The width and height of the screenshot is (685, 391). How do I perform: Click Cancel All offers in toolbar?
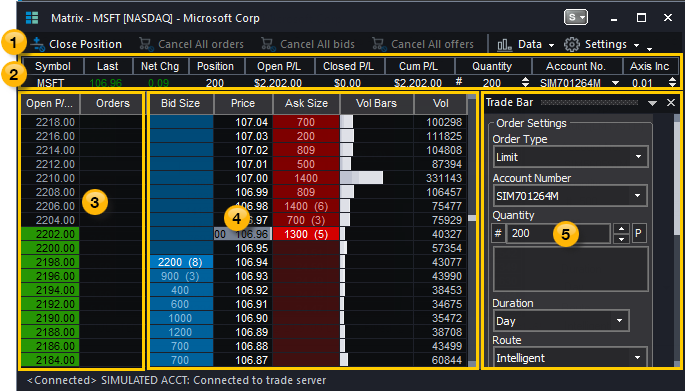pyautogui.click(x=423, y=44)
